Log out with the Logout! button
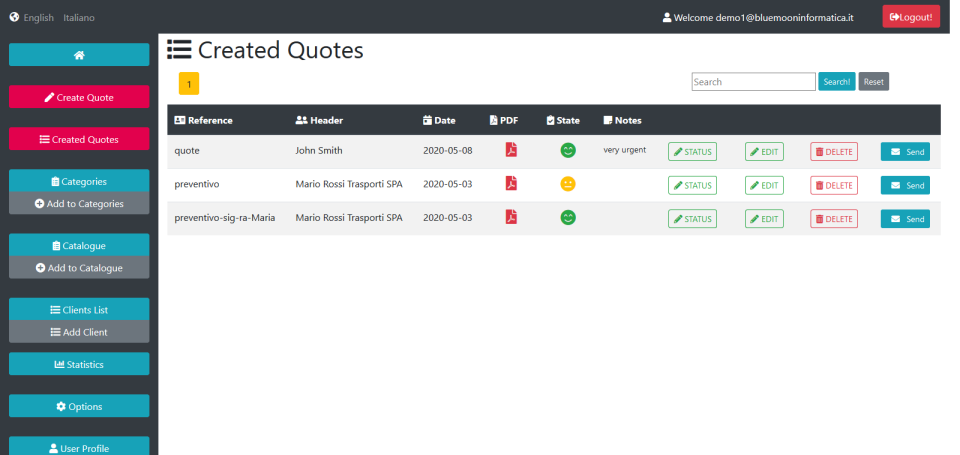Viewport: 960px width, 455px height. coord(911,17)
